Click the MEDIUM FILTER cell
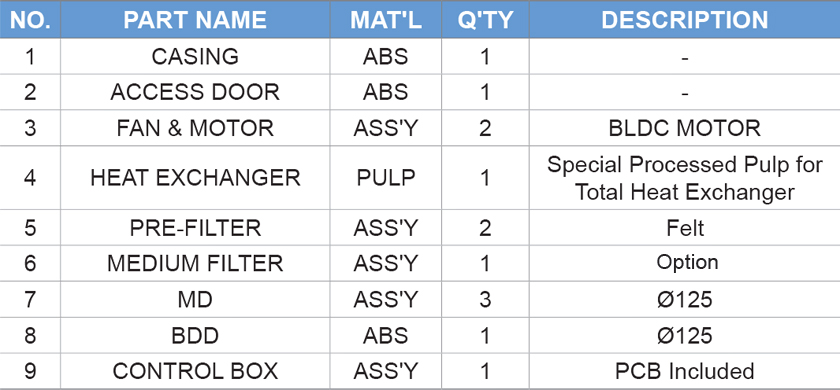 click(x=195, y=263)
